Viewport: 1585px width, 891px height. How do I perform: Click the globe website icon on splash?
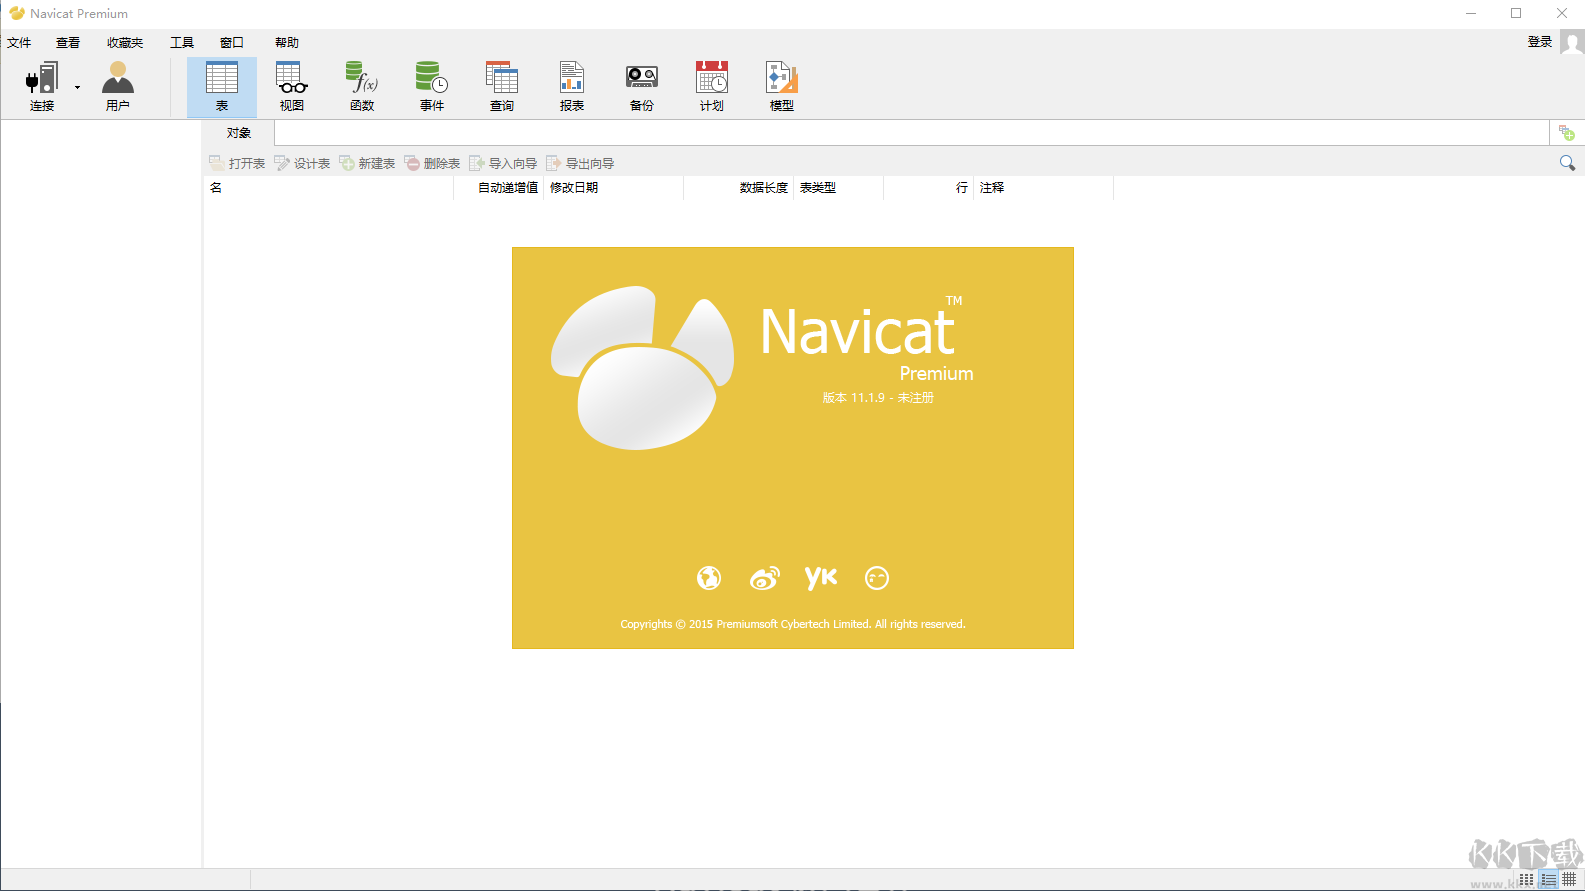[x=709, y=578]
